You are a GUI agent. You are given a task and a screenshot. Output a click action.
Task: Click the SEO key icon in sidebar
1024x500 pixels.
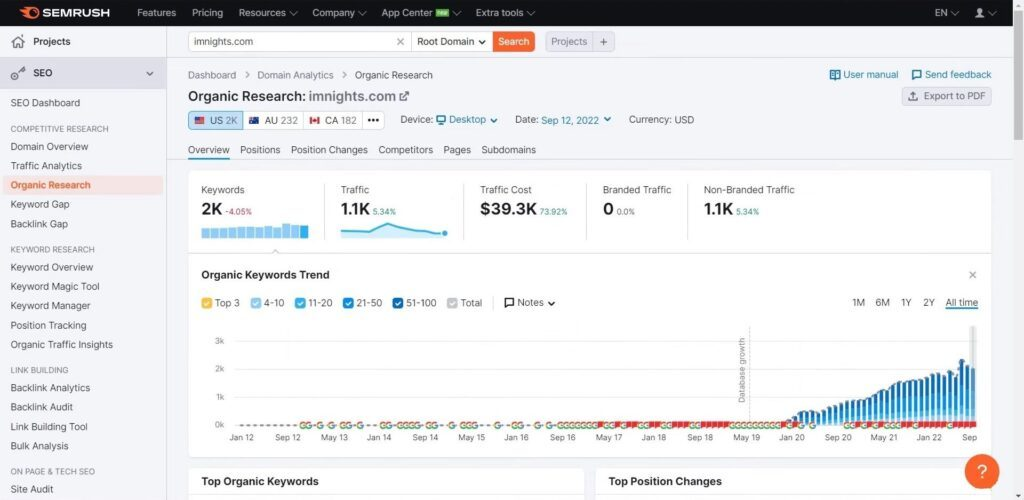tap(18, 74)
